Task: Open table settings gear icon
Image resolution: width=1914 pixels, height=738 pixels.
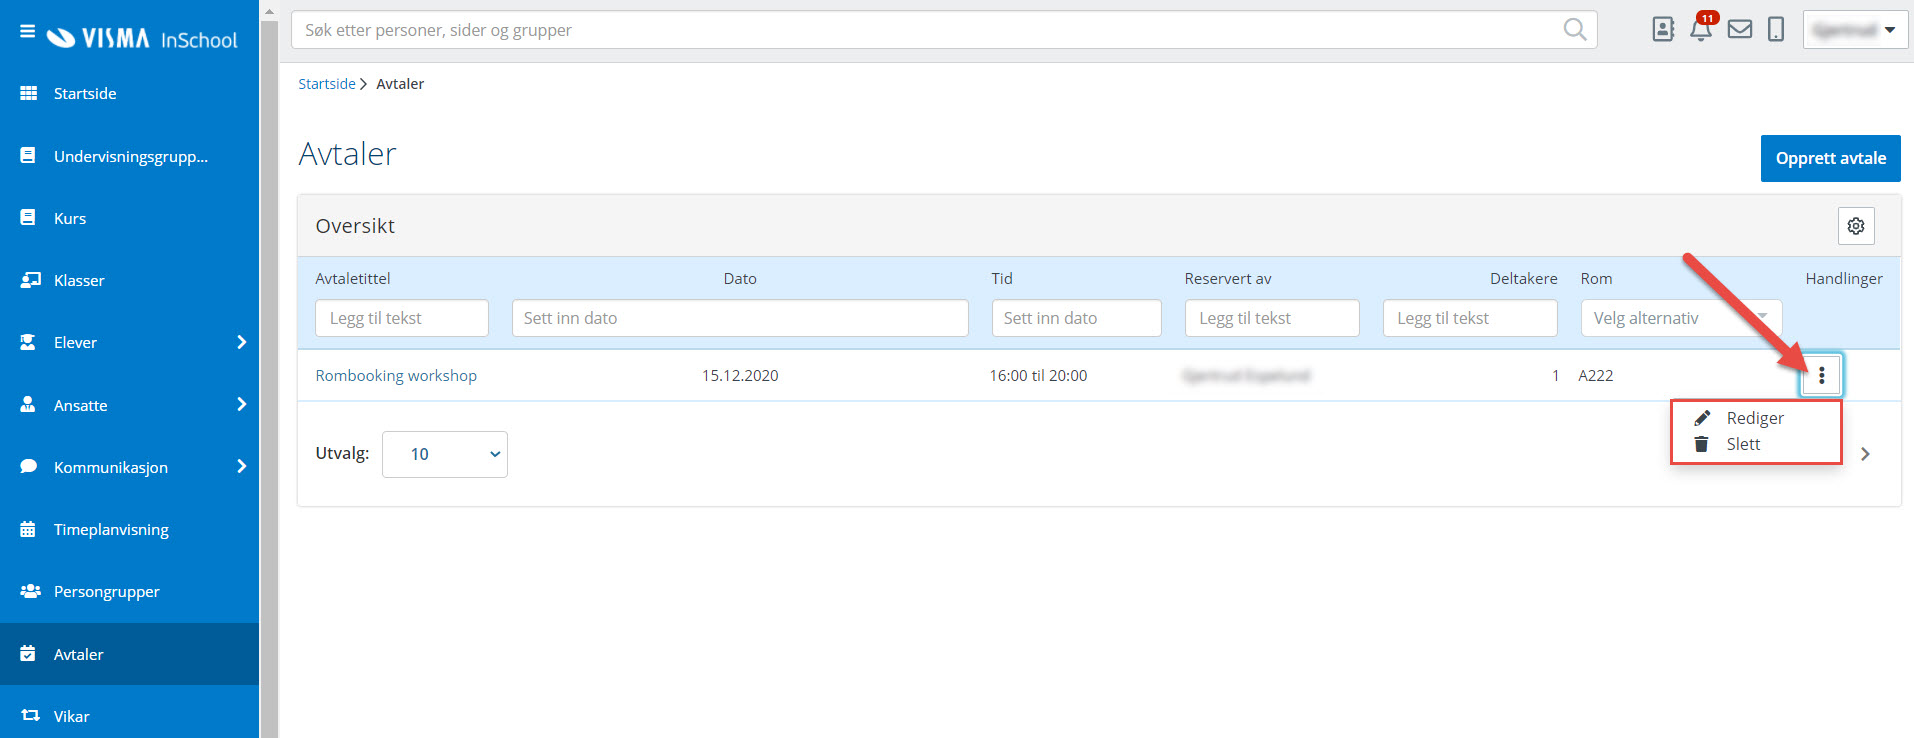Action: tap(1856, 226)
